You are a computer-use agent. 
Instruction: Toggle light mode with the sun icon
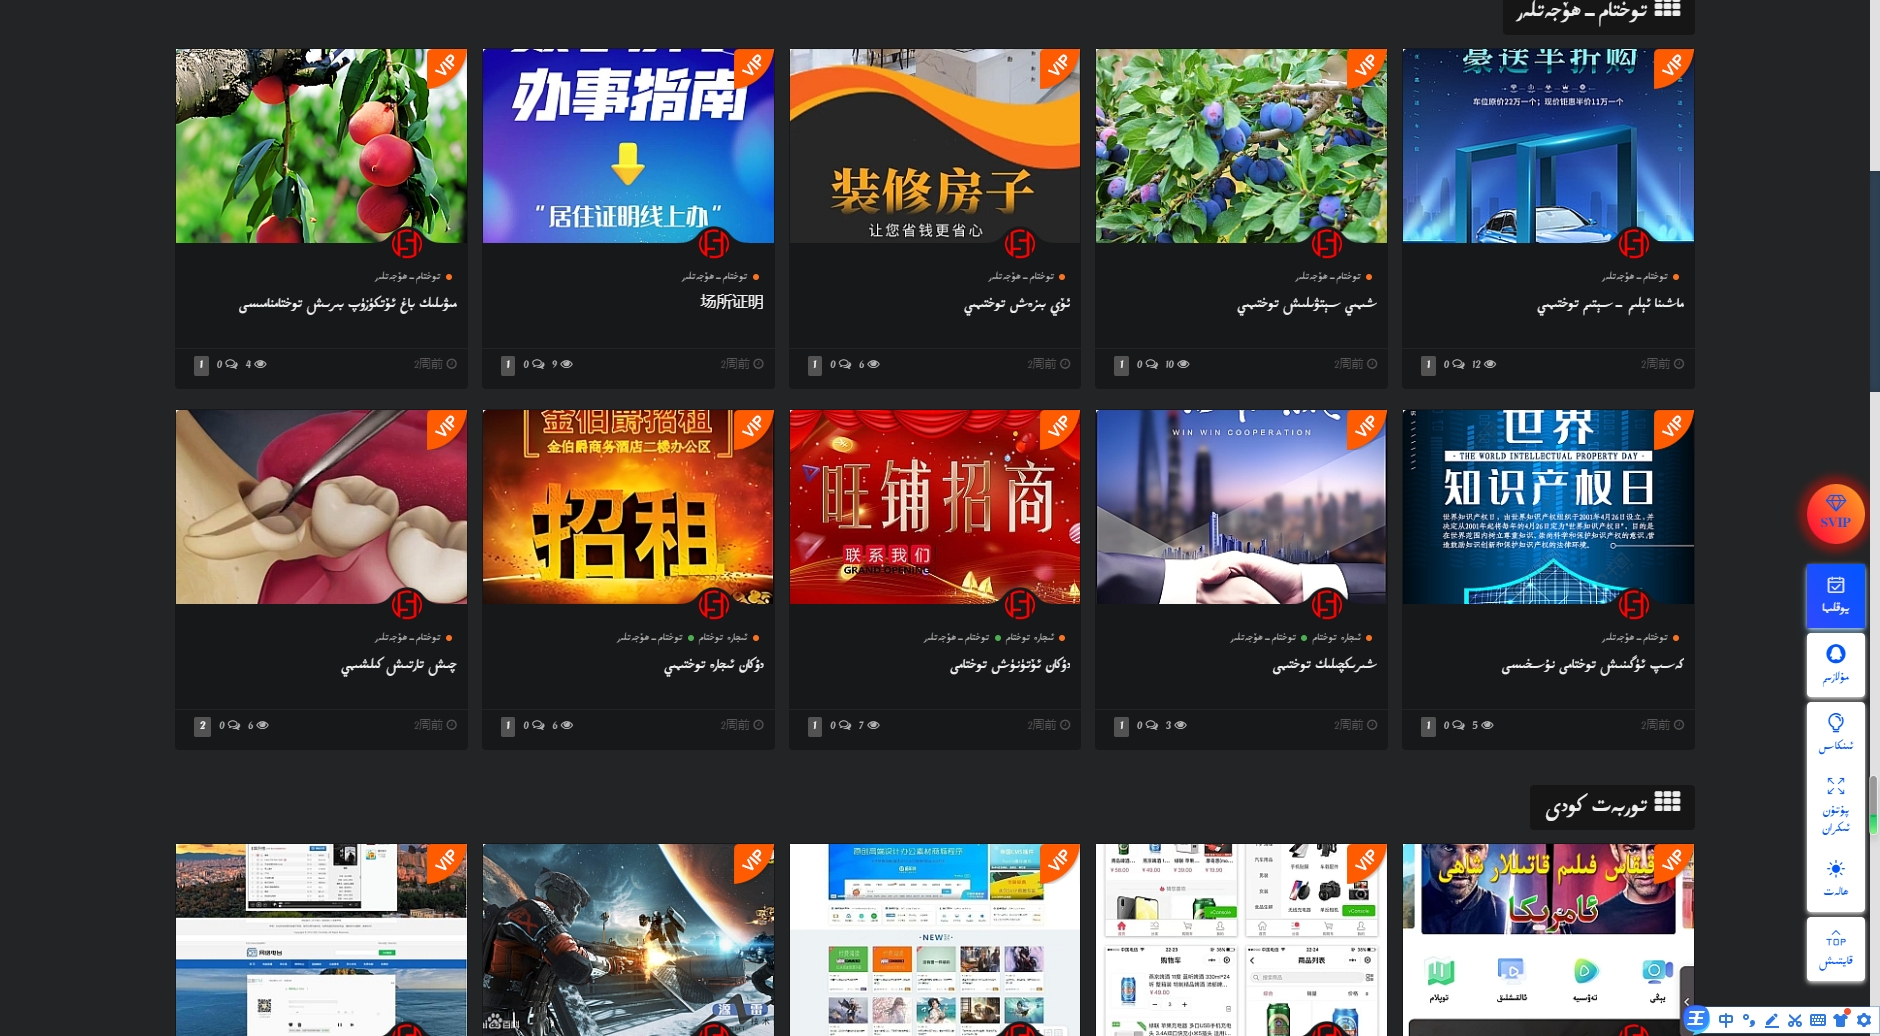coord(1835,877)
